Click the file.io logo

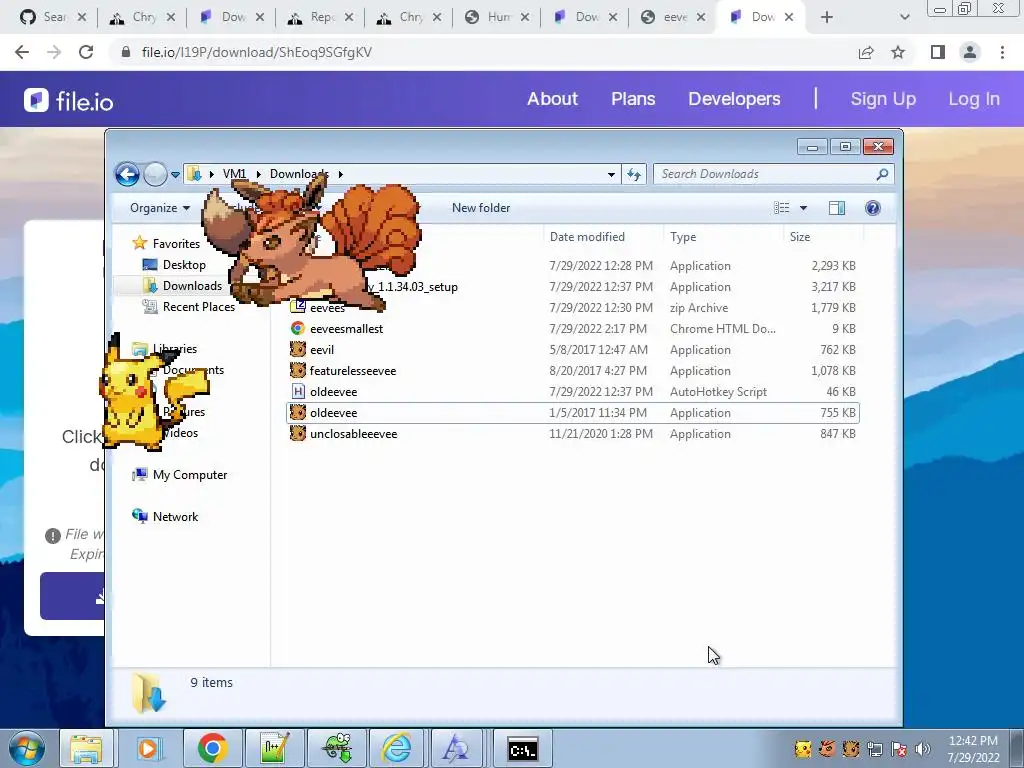[x=69, y=101]
